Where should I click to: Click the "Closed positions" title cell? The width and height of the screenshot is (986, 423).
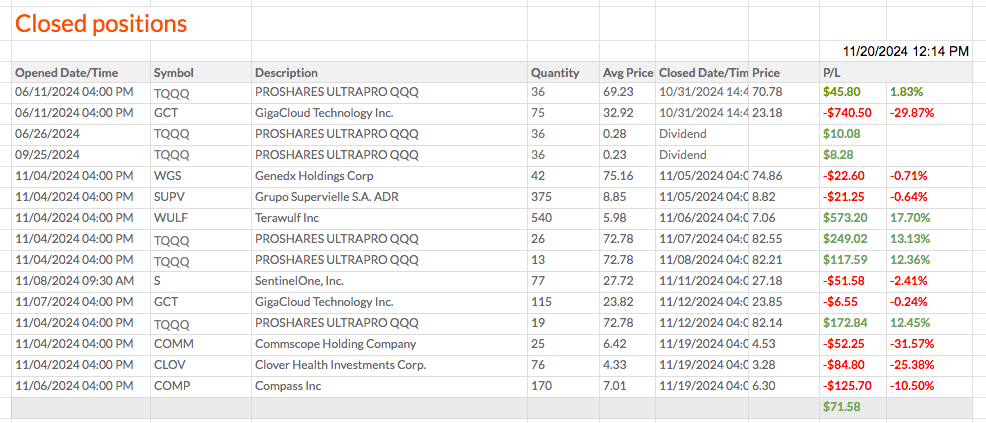point(101,23)
